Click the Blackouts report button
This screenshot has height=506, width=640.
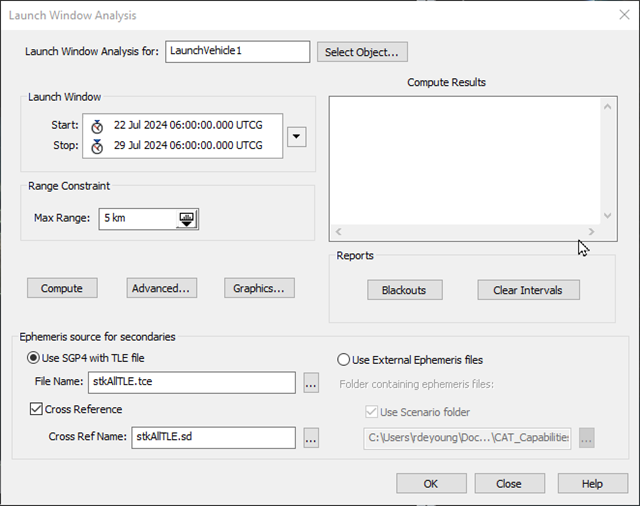point(403,290)
